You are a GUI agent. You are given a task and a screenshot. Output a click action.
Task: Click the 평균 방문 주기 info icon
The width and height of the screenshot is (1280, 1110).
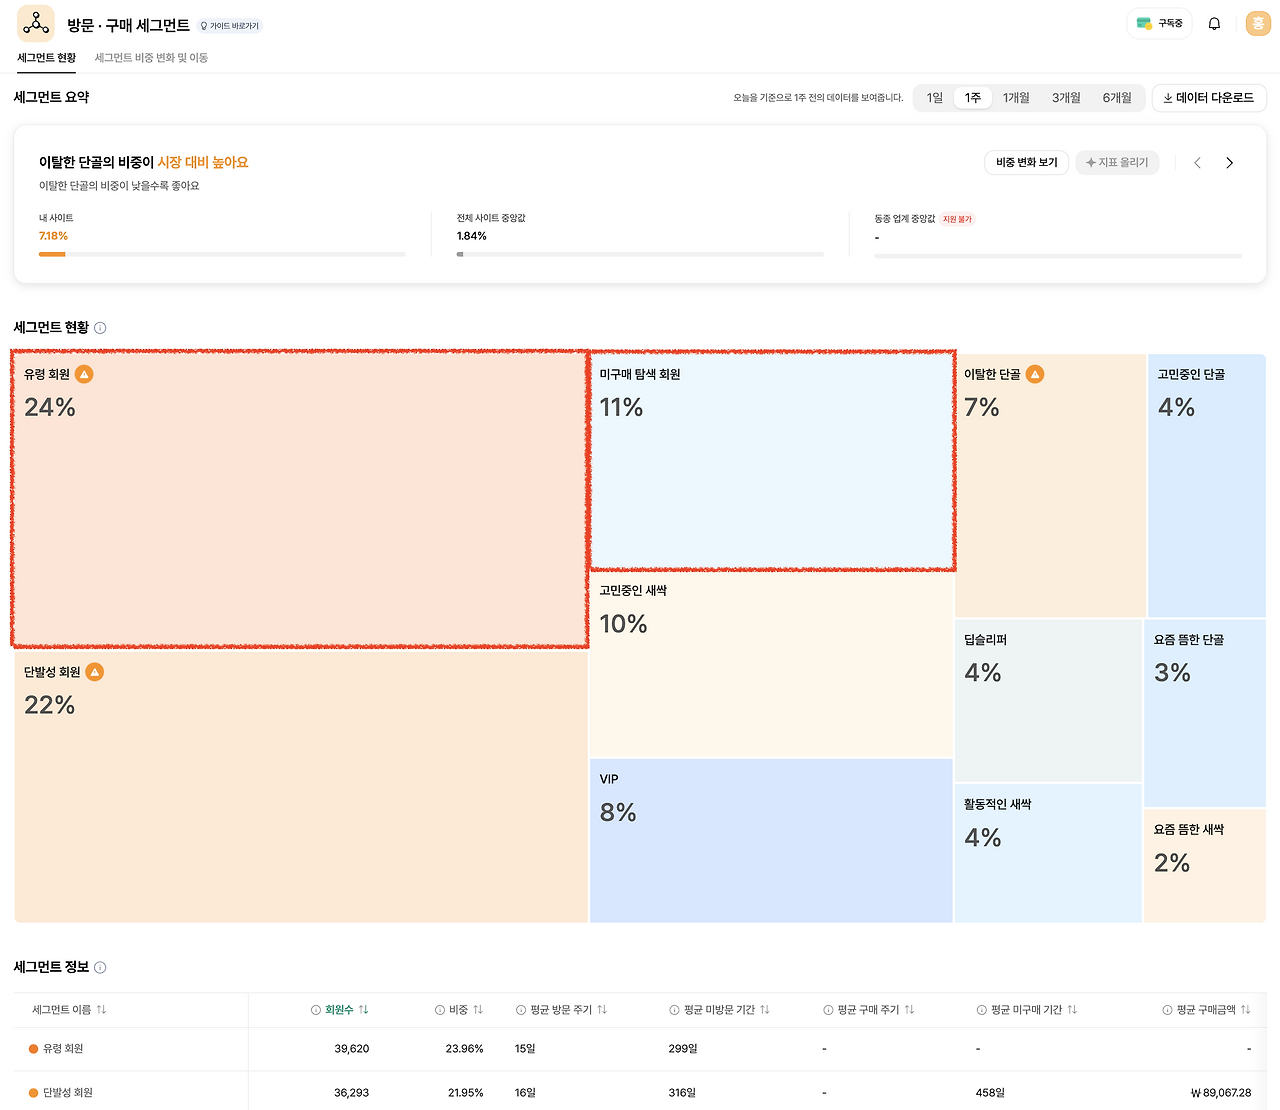(x=521, y=1010)
